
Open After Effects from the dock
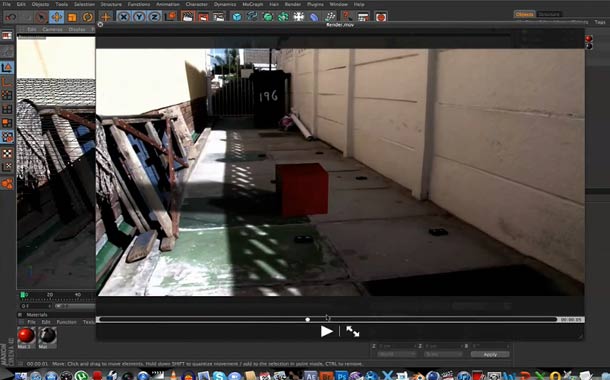click(310, 375)
